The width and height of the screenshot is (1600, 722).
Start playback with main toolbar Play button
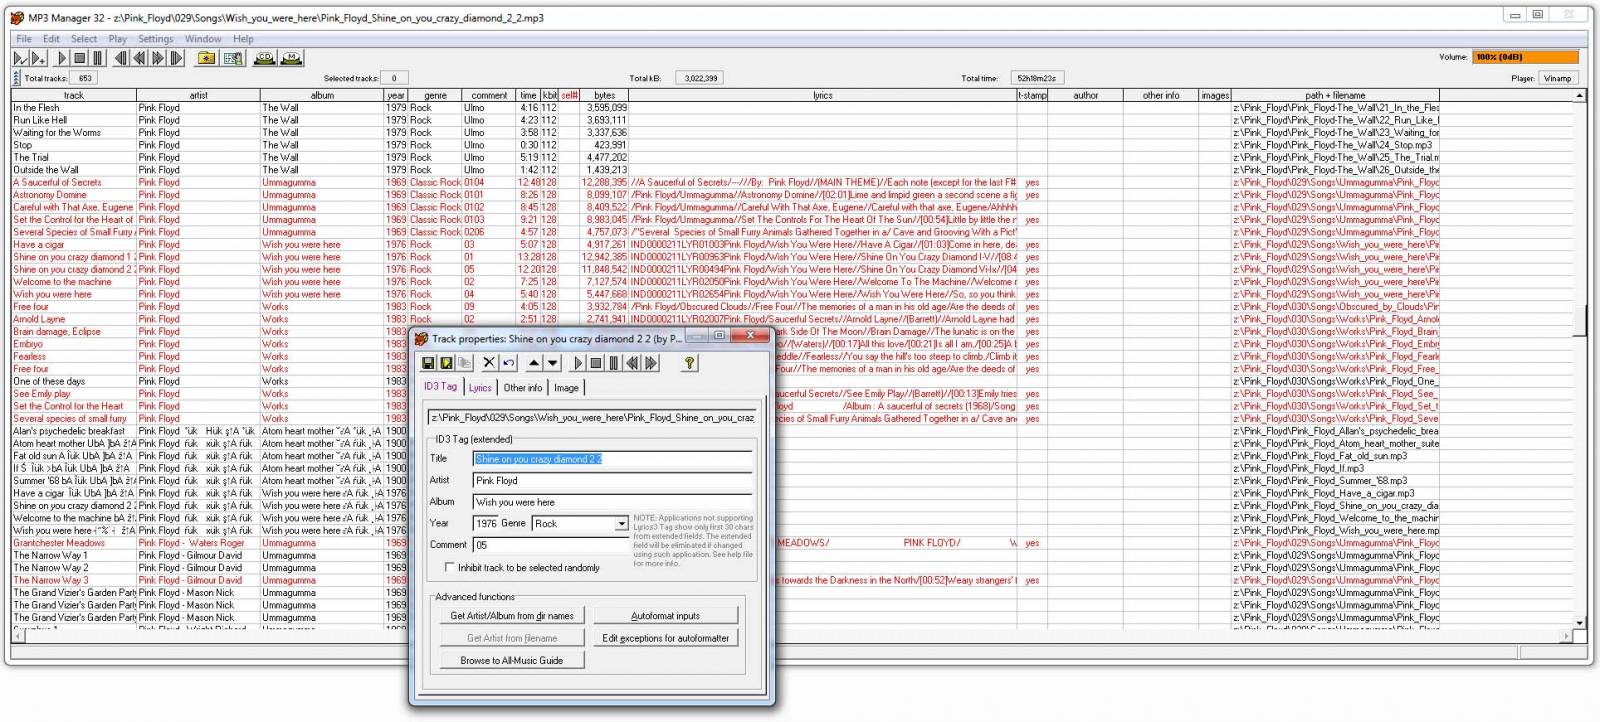(62, 58)
